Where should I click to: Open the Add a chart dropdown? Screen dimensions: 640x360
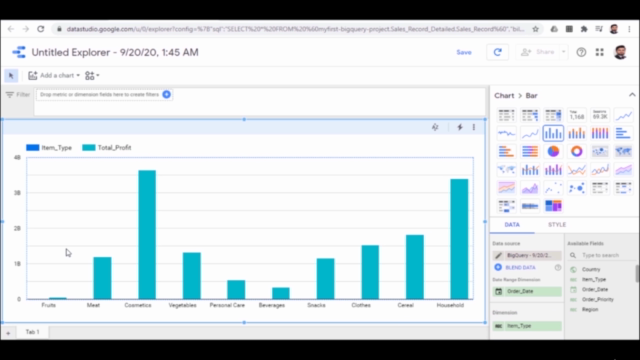pos(54,76)
